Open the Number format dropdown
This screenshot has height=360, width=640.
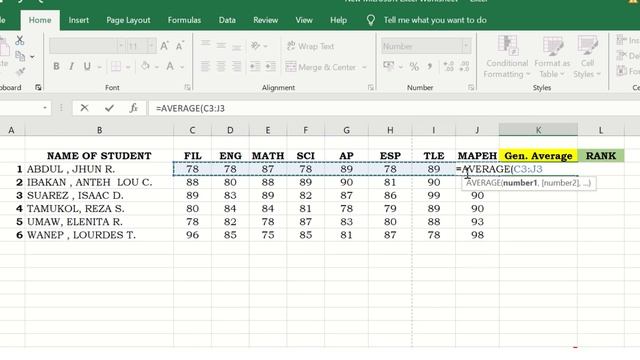[466, 46]
